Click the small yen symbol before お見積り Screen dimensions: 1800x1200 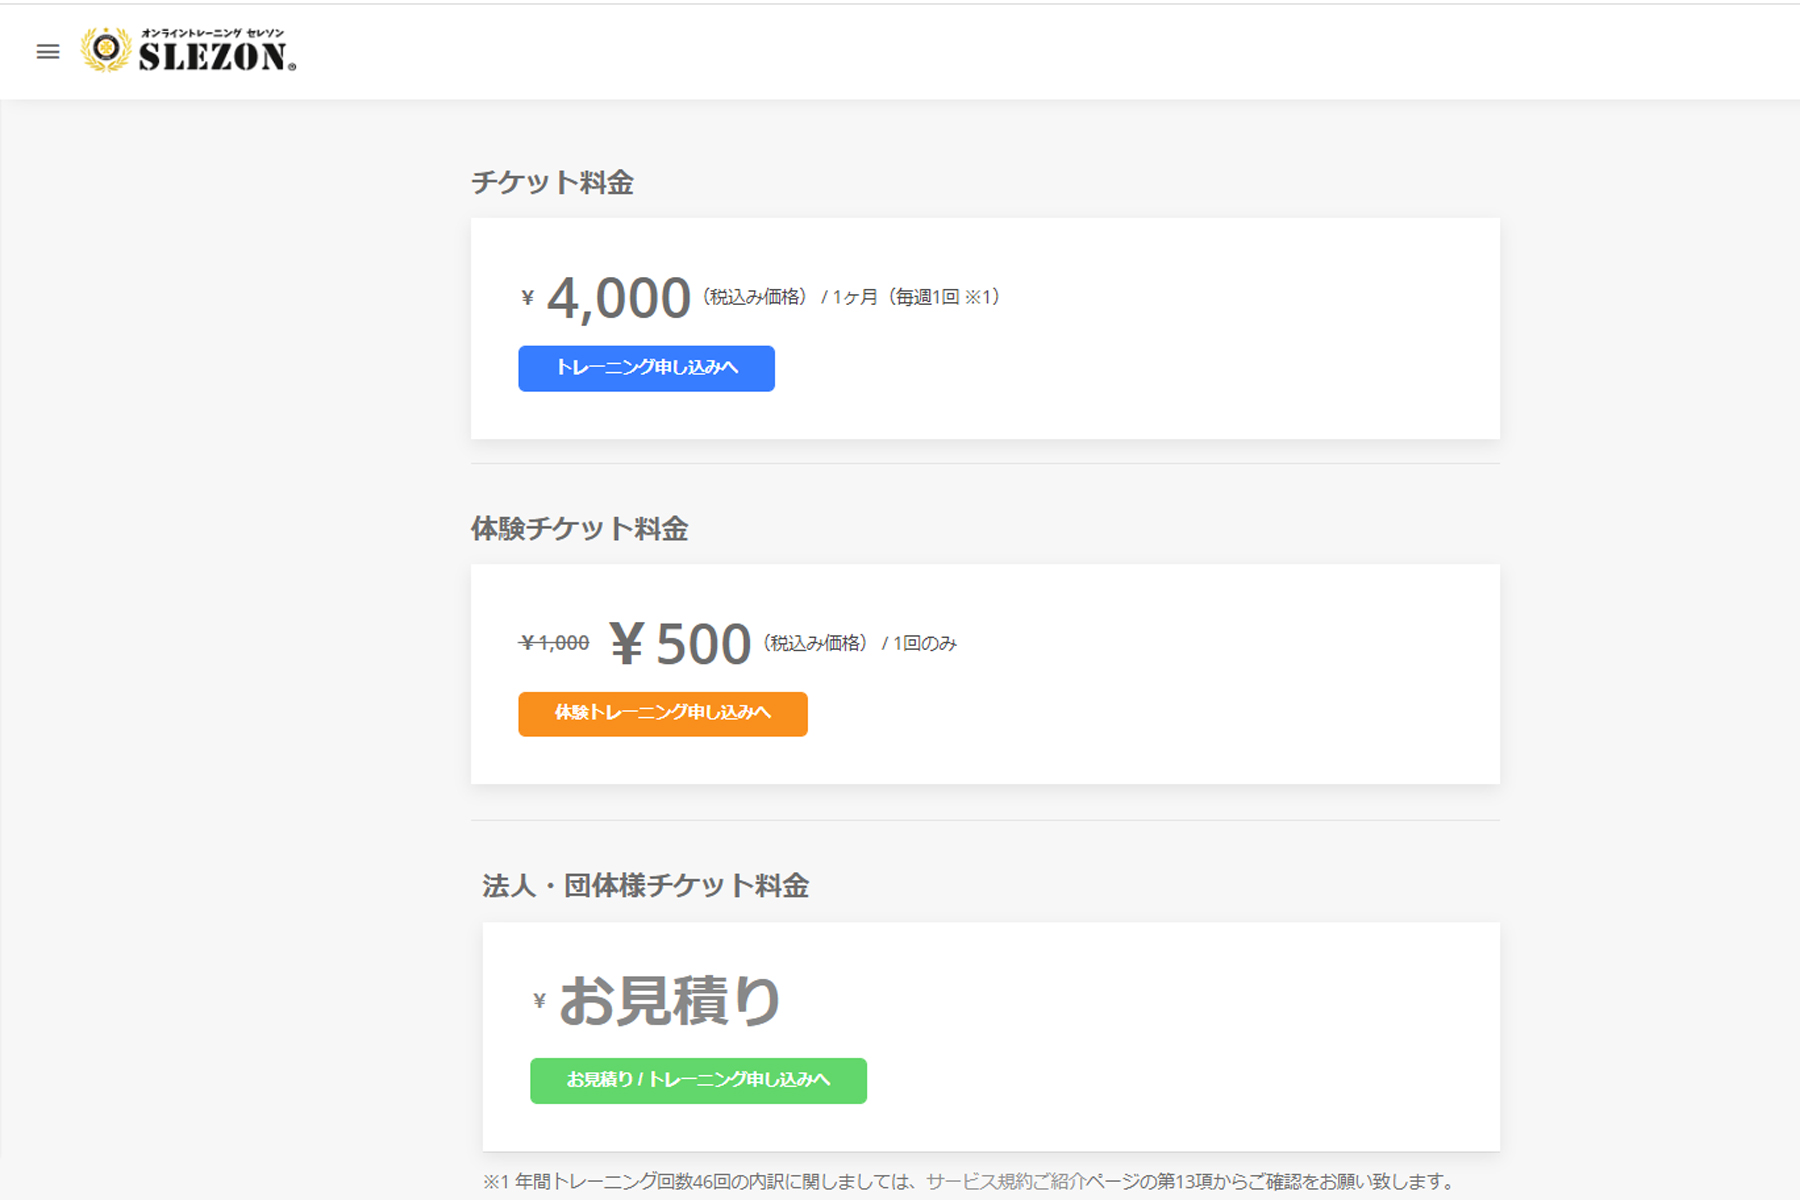(x=540, y=1000)
